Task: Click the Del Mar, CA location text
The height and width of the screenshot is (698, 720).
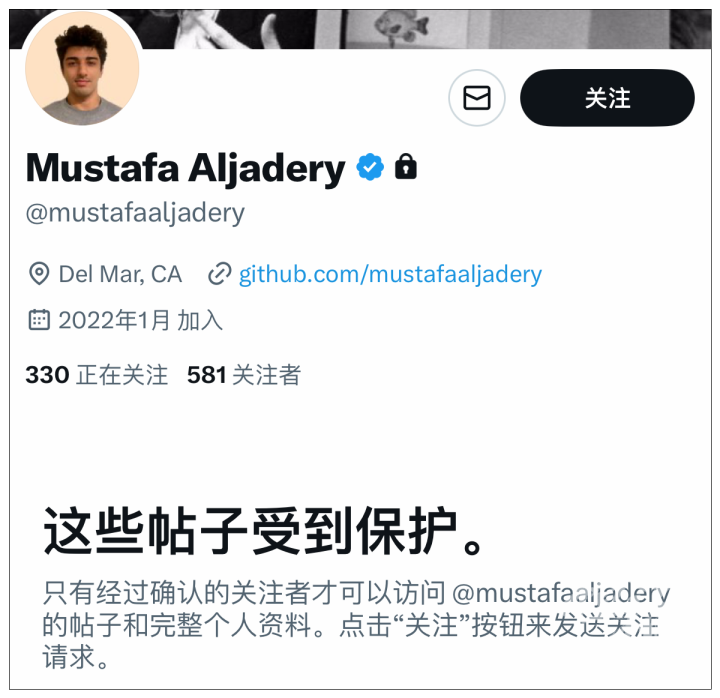Action: pos(120,274)
